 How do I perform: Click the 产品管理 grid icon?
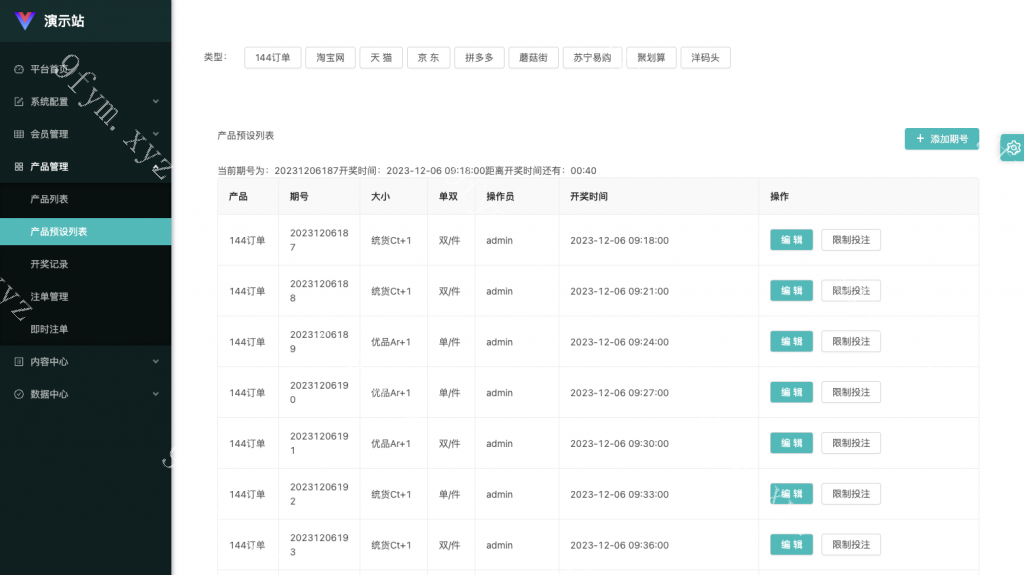coord(19,167)
